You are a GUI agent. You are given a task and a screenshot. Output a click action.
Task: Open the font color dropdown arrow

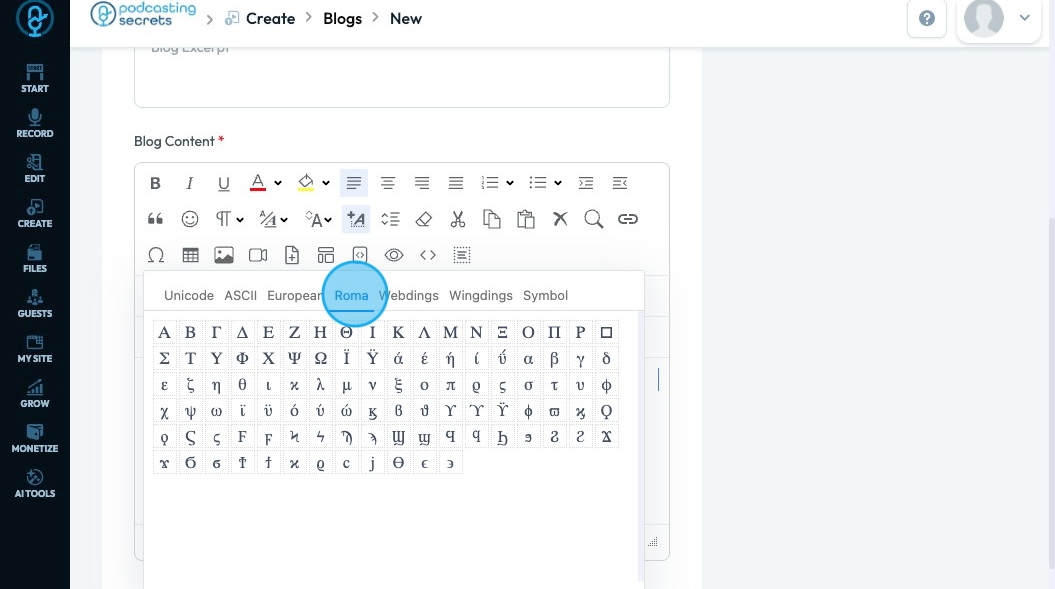pos(278,183)
